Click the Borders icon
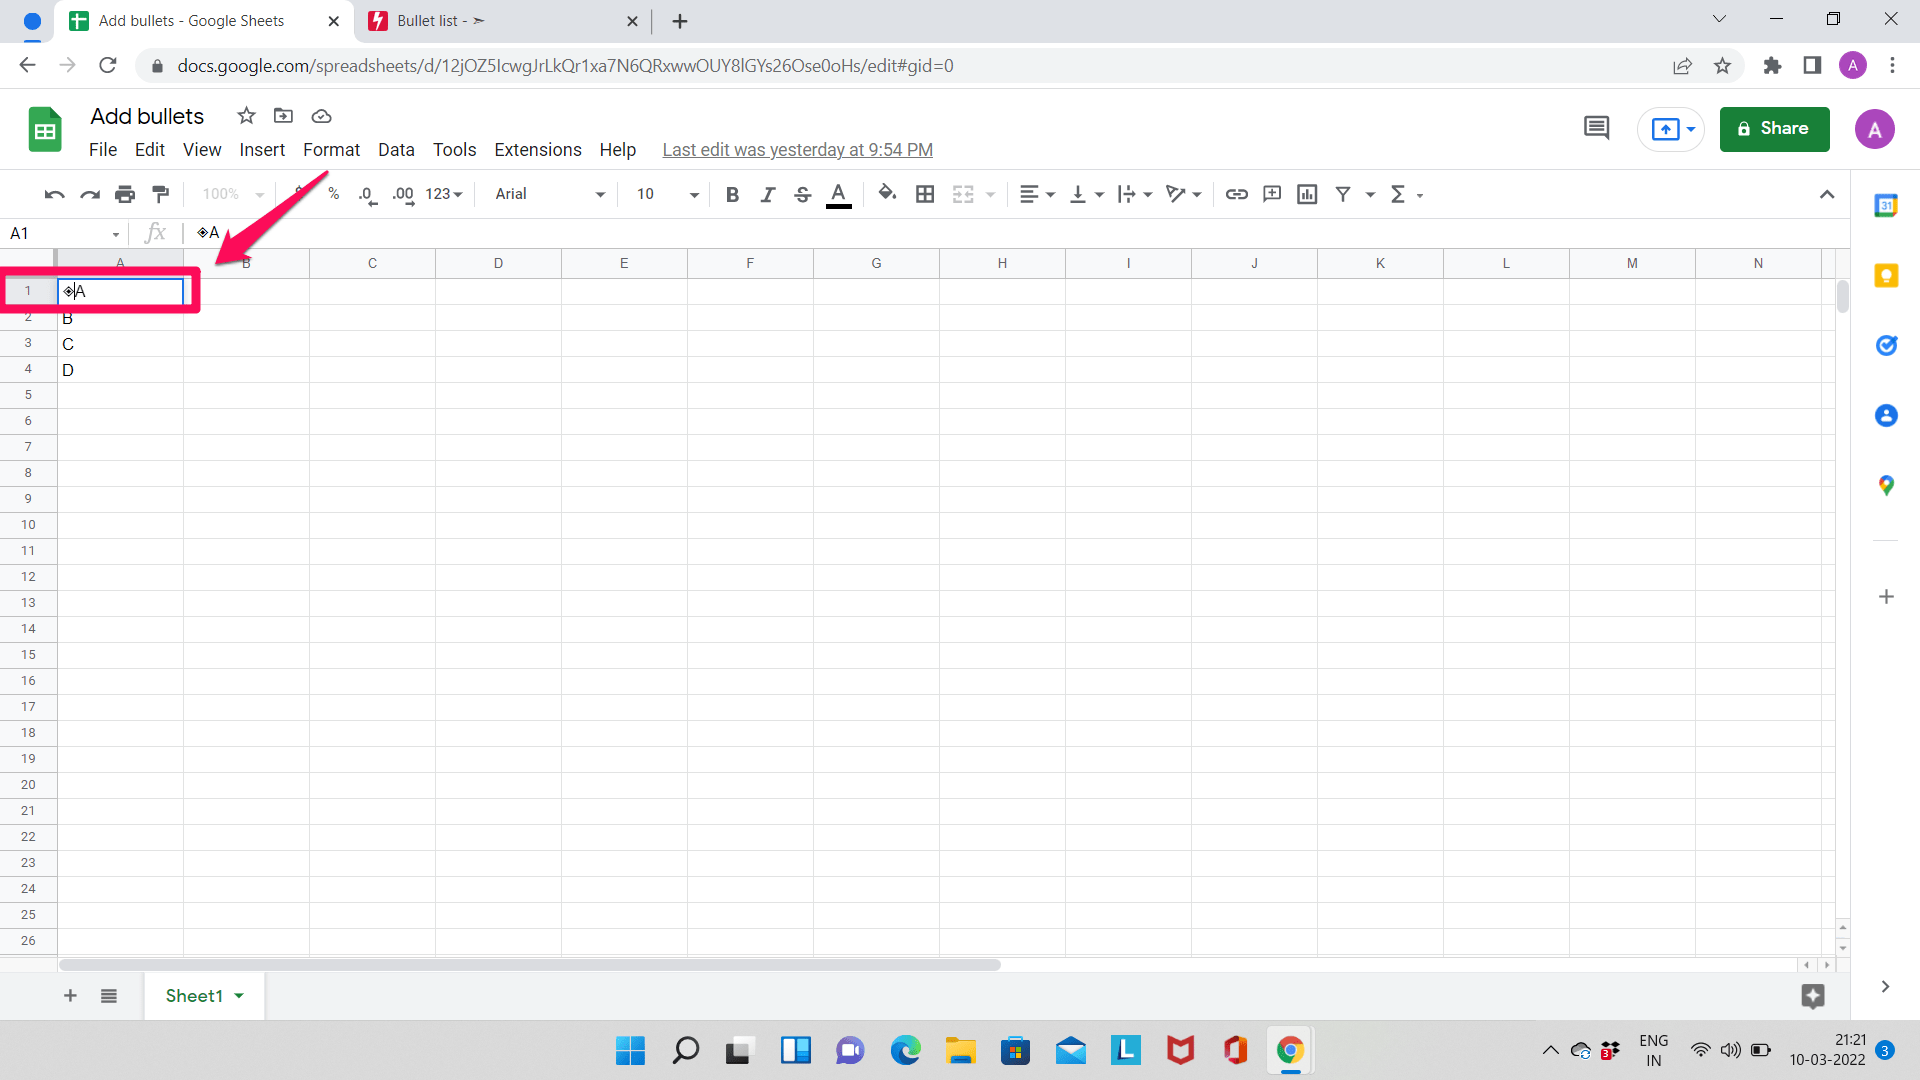The image size is (1920, 1080). 924,194
